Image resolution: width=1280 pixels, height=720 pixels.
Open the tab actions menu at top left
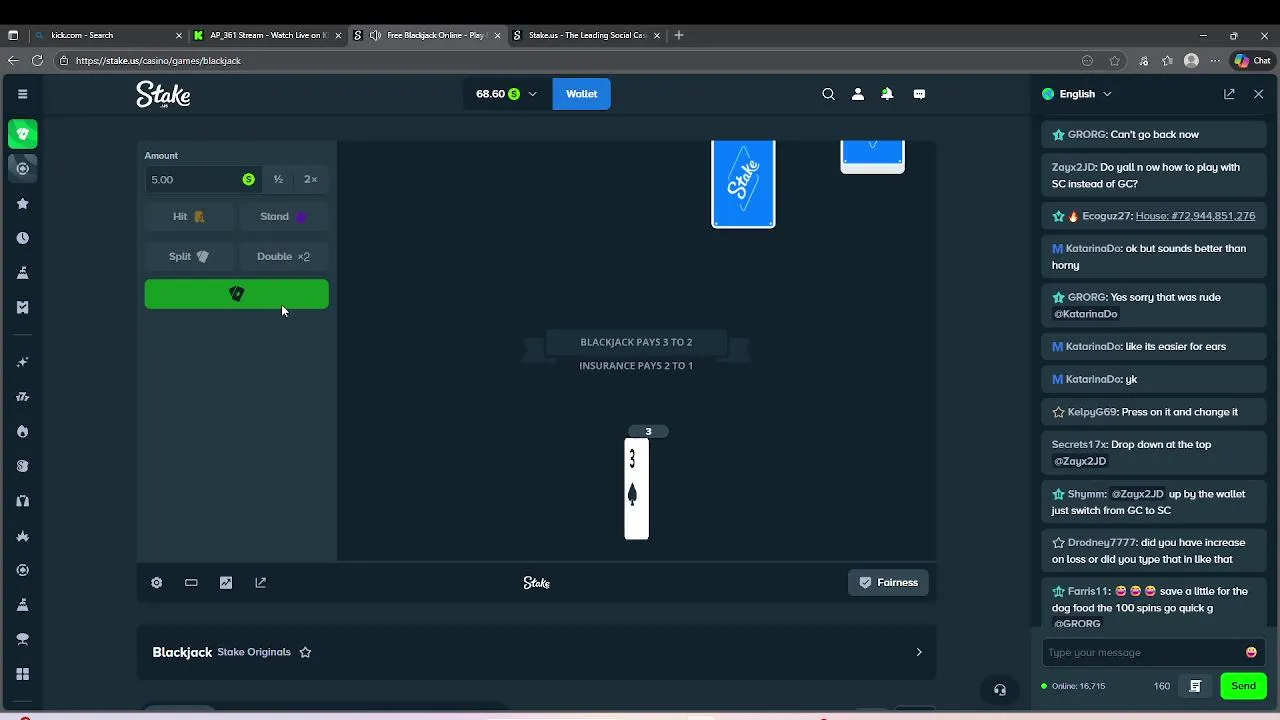coord(13,35)
